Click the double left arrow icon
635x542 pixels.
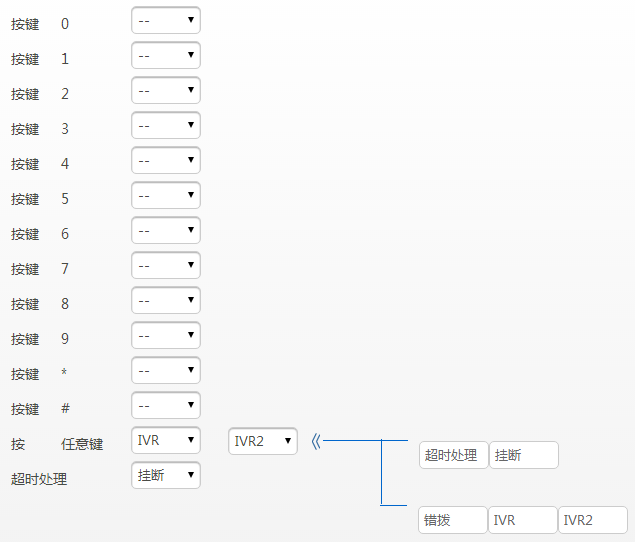pyautogui.click(x=315, y=441)
